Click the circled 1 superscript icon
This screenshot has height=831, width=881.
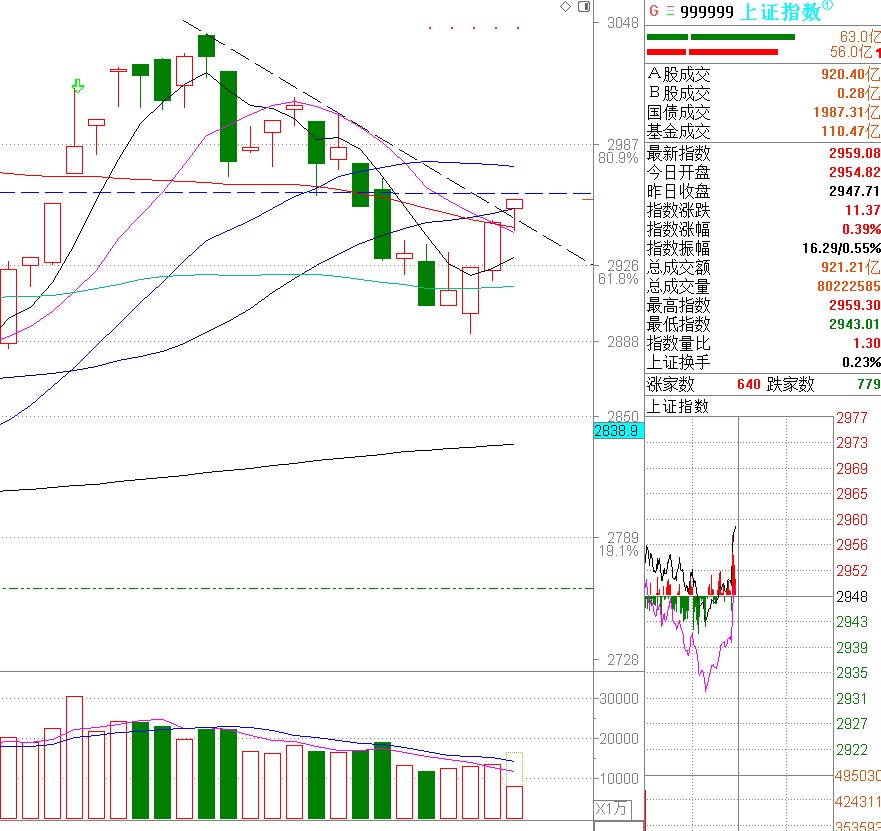(x=828, y=5)
